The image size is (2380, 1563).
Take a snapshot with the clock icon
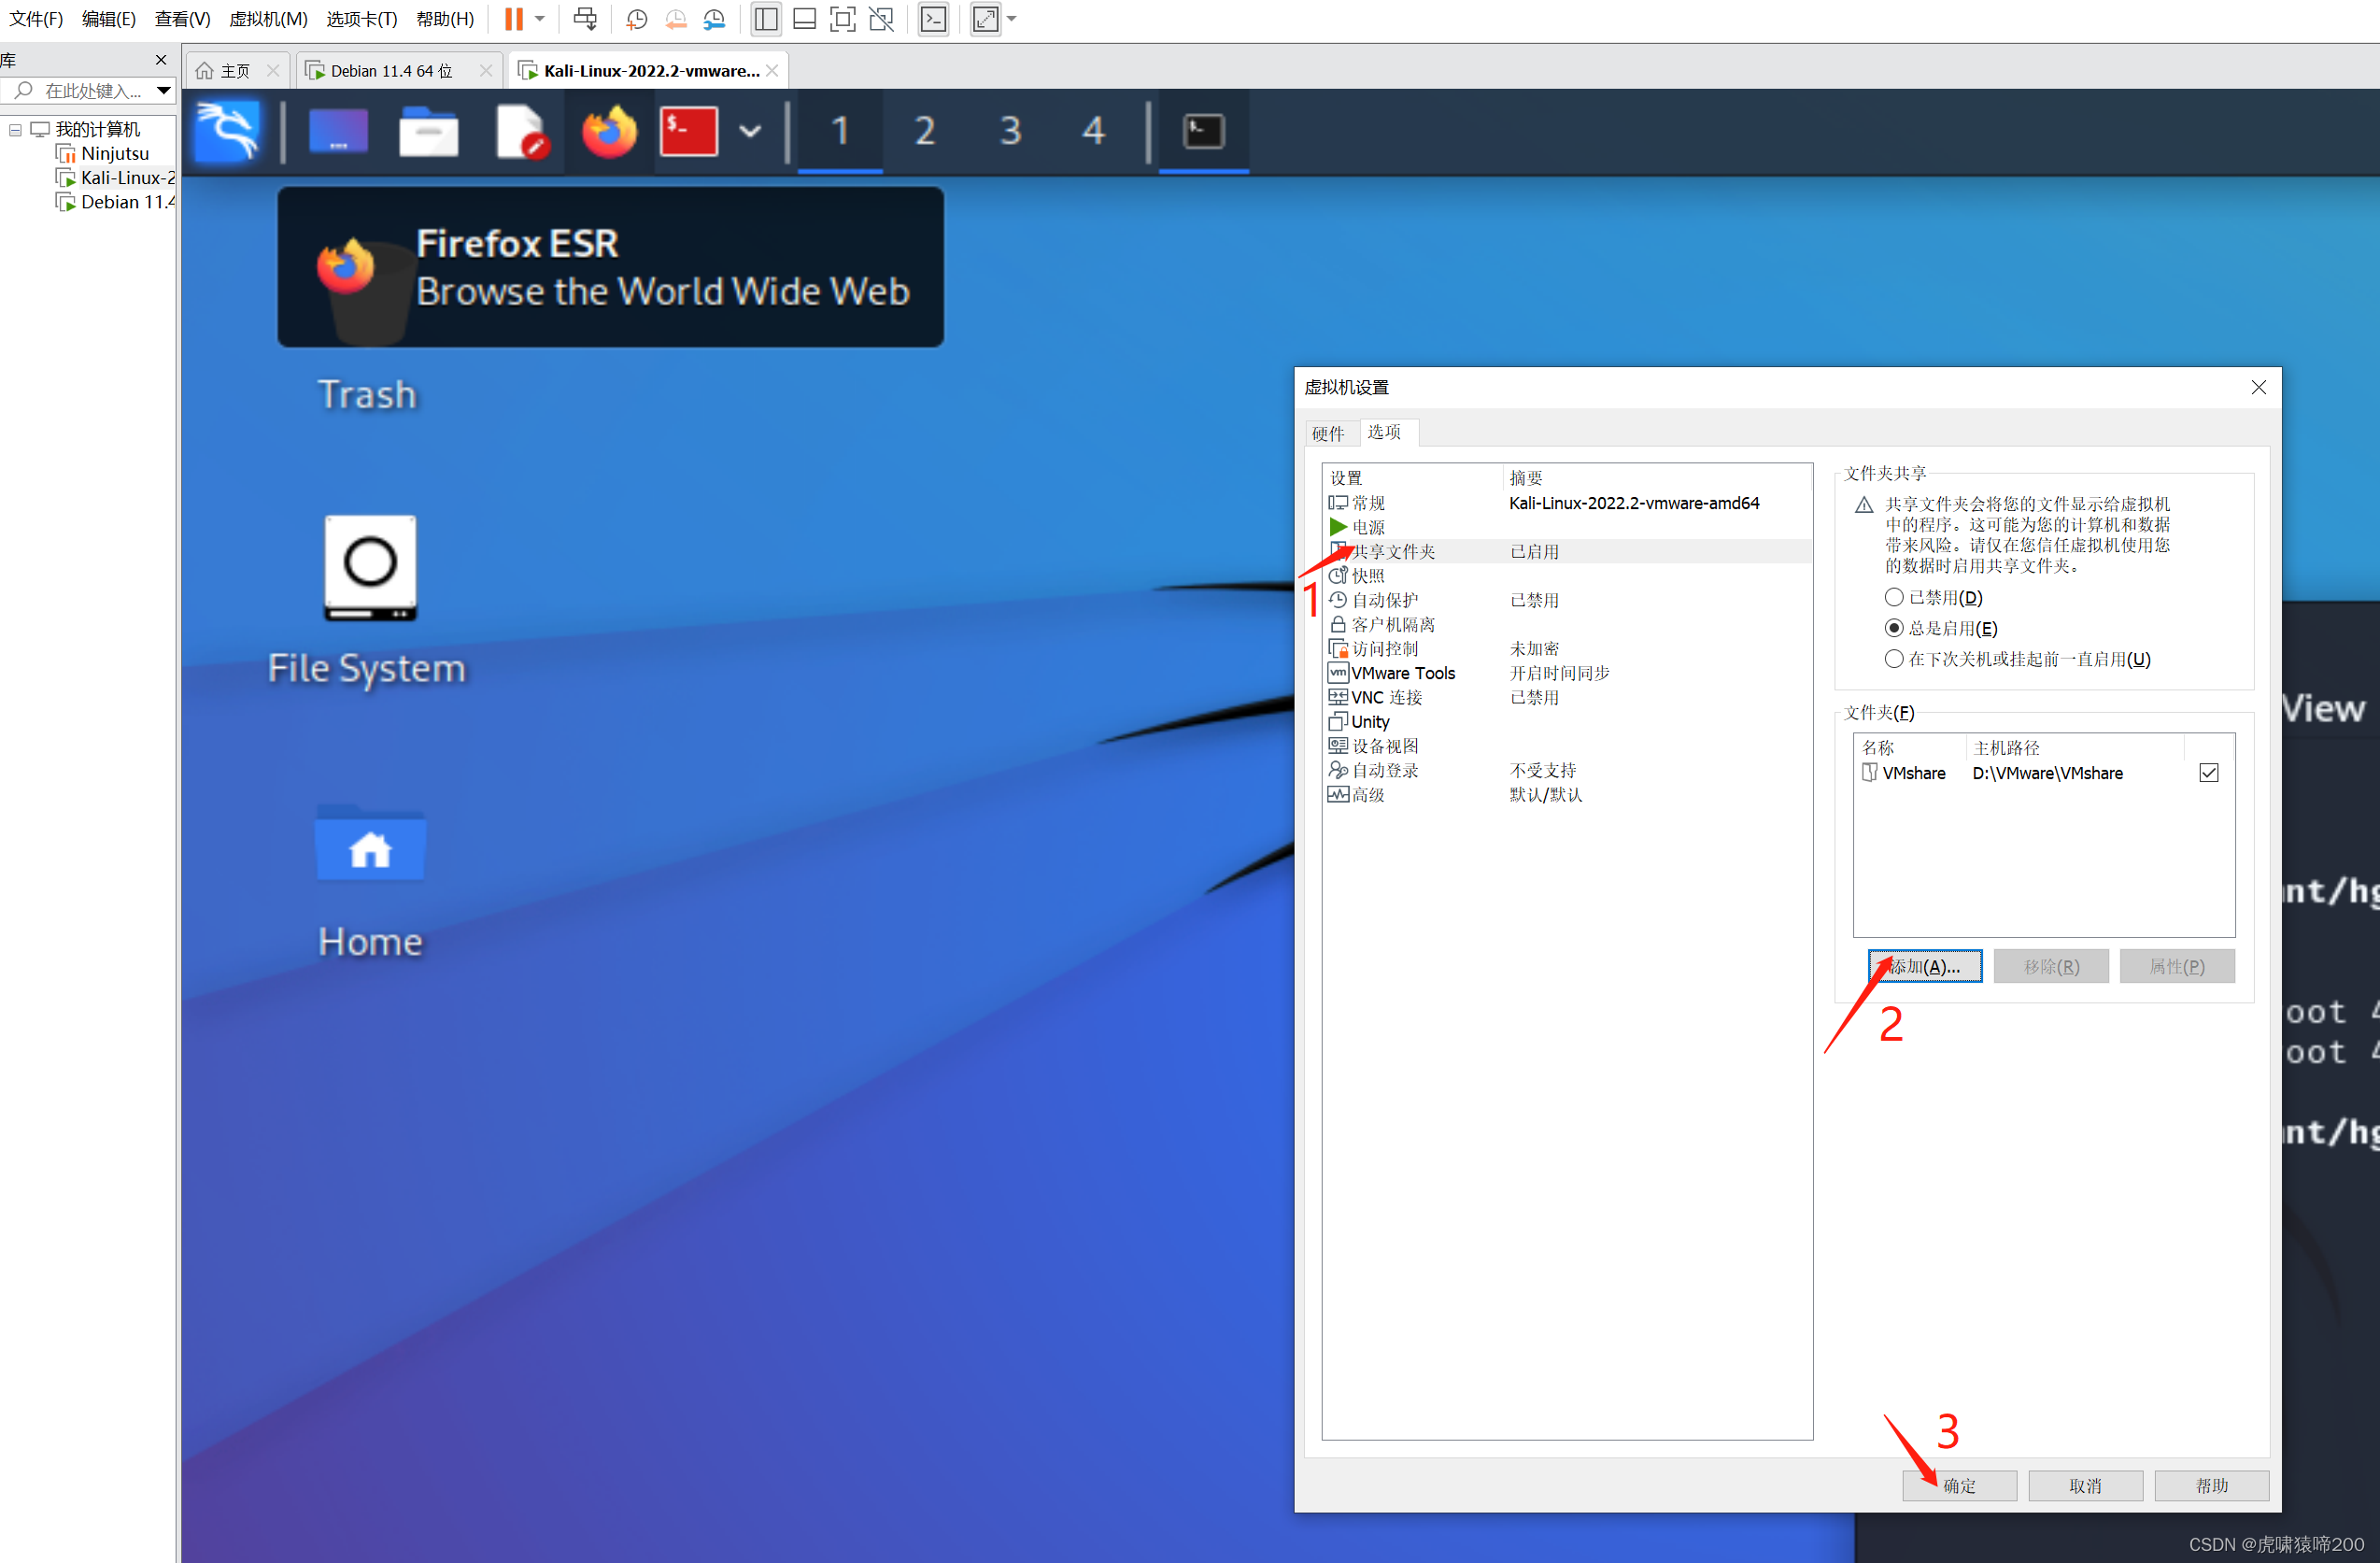coord(637,19)
